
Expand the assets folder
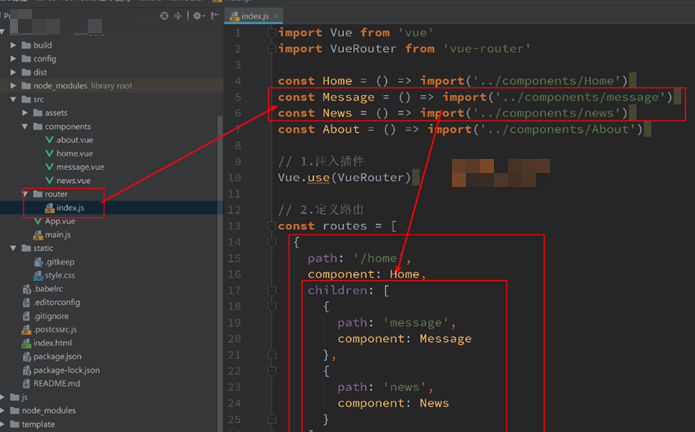pyautogui.click(x=25, y=113)
